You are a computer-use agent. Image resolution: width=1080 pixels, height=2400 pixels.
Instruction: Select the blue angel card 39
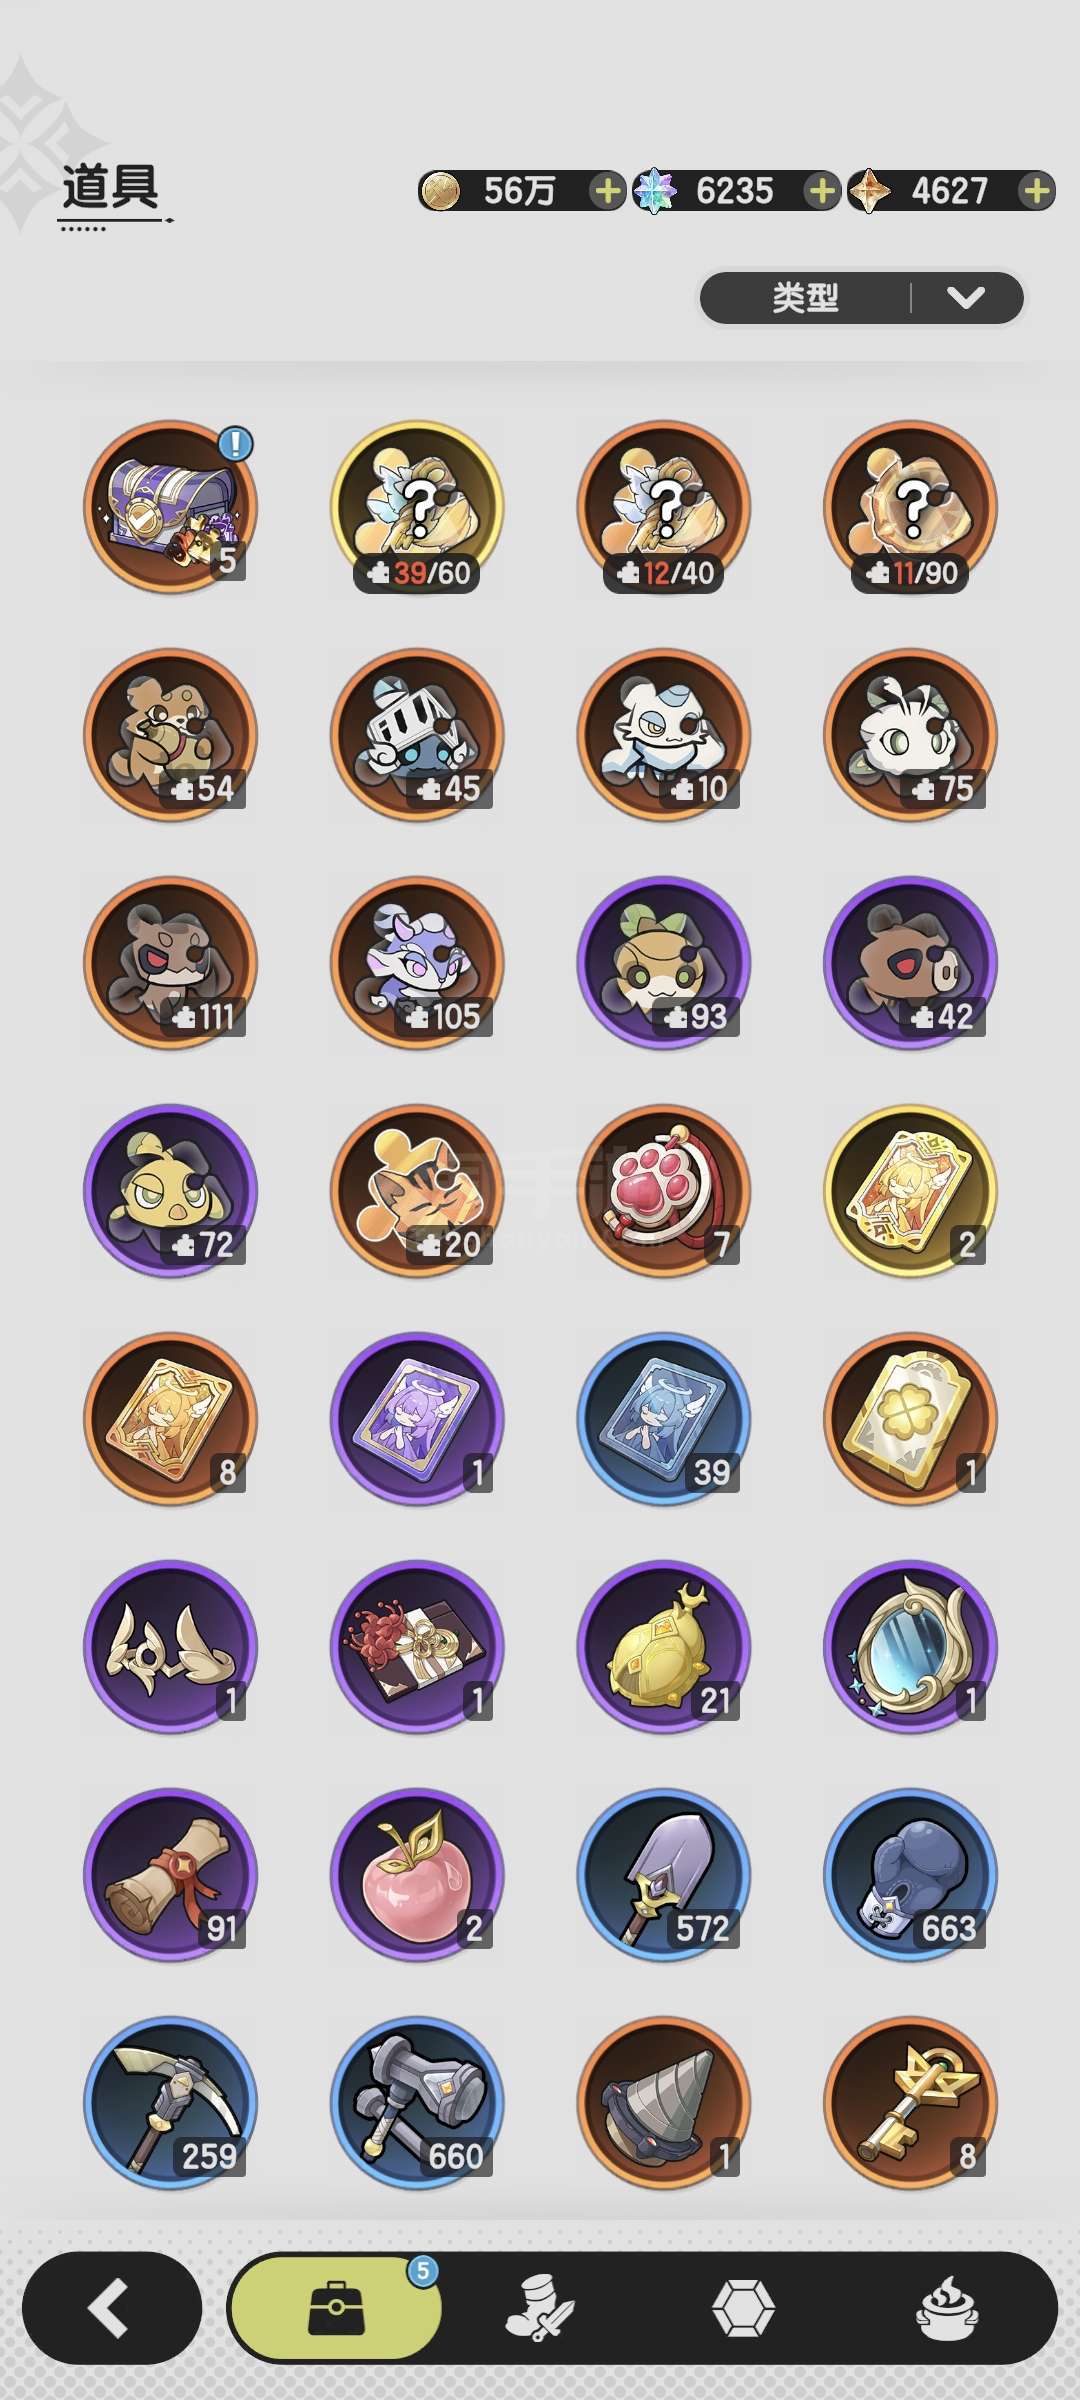pos(664,1419)
